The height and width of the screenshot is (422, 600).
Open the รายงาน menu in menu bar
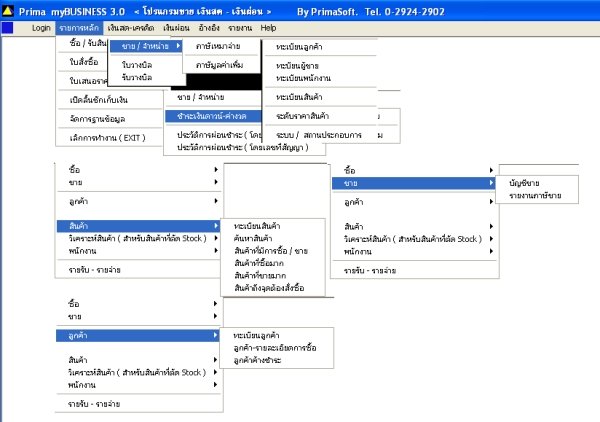tap(240, 28)
